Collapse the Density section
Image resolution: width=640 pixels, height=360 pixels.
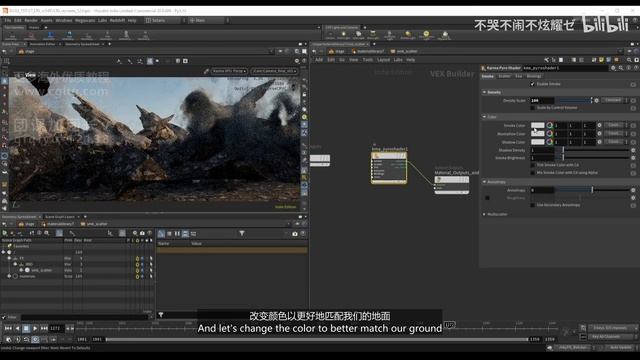[x=484, y=92]
